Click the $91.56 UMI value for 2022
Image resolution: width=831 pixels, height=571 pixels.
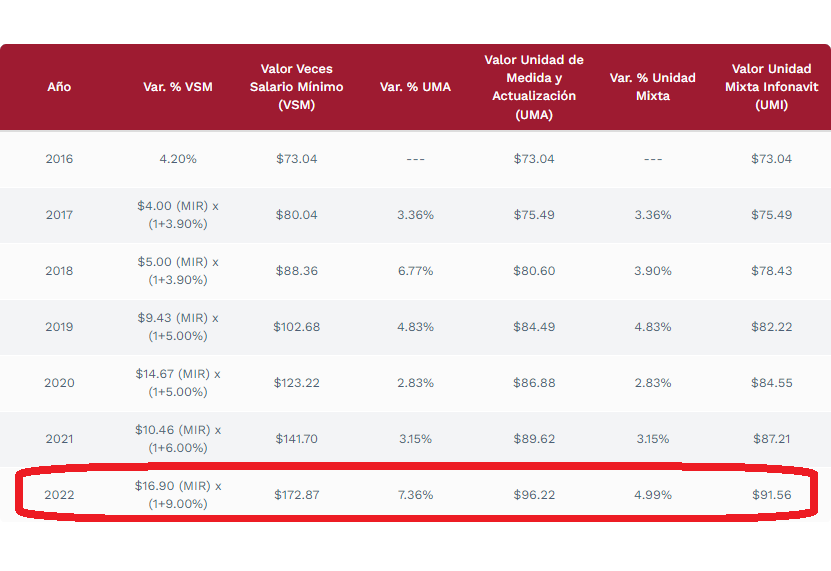coord(771,495)
